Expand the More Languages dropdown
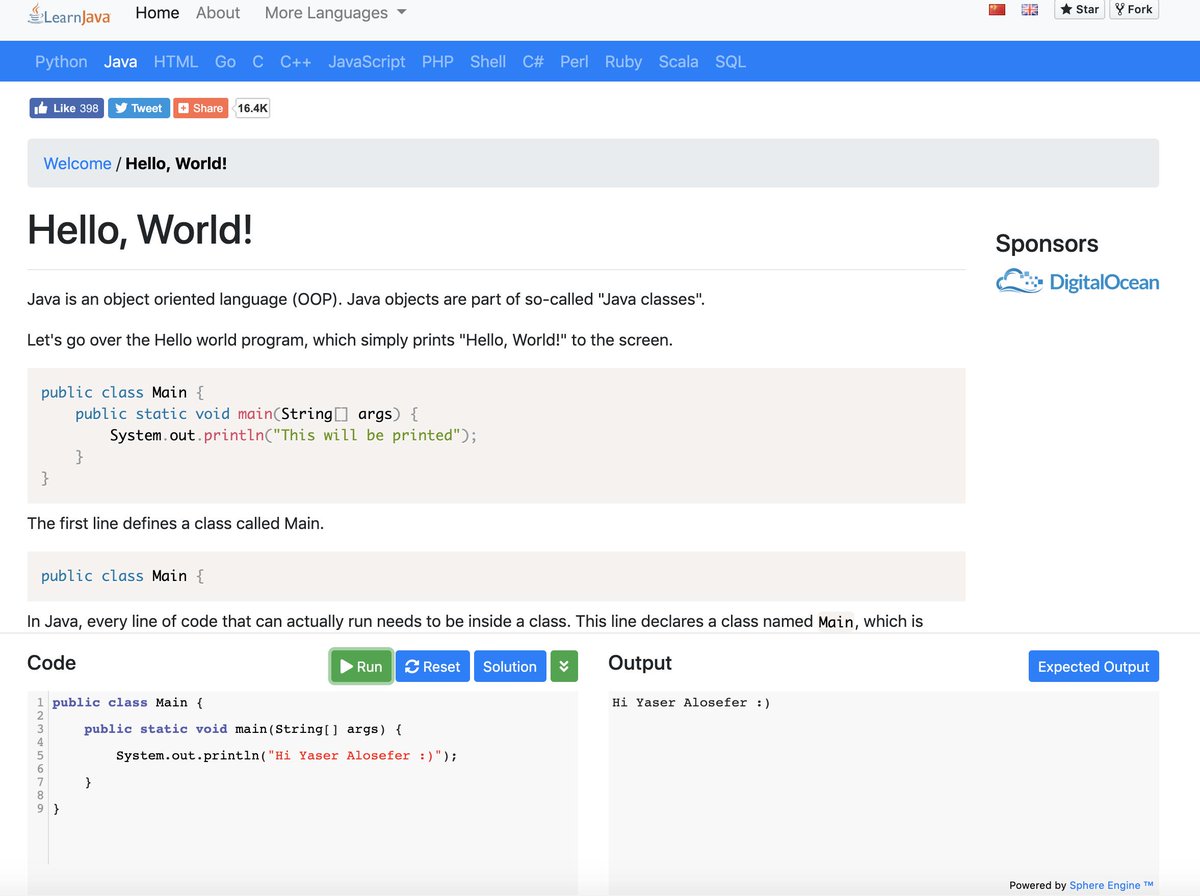The height and width of the screenshot is (896, 1200). click(335, 13)
